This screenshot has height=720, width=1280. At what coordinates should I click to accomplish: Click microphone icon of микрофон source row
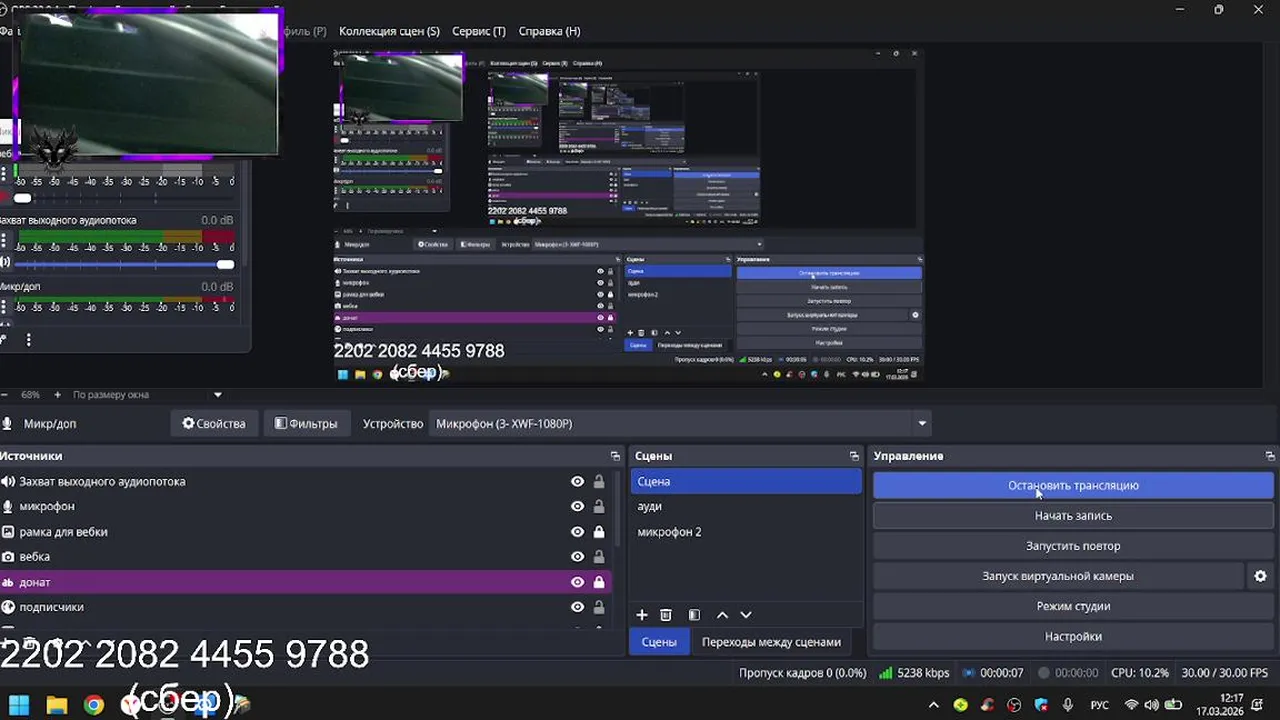coord(8,506)
